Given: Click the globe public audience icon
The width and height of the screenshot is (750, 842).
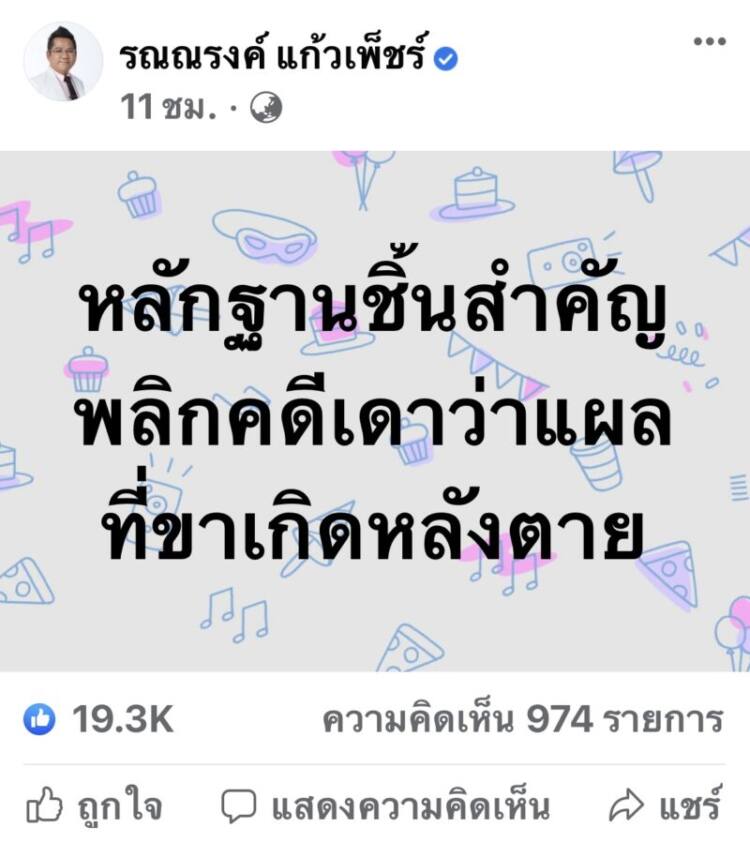Looking at the screenshot, I should click(x=266, y=107).
